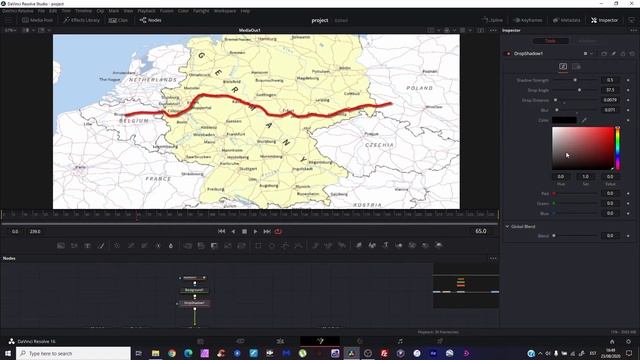Screen dimensions: 640x360
Task: Click the DropShadow1 reset icon
Action: click(632, 53)
